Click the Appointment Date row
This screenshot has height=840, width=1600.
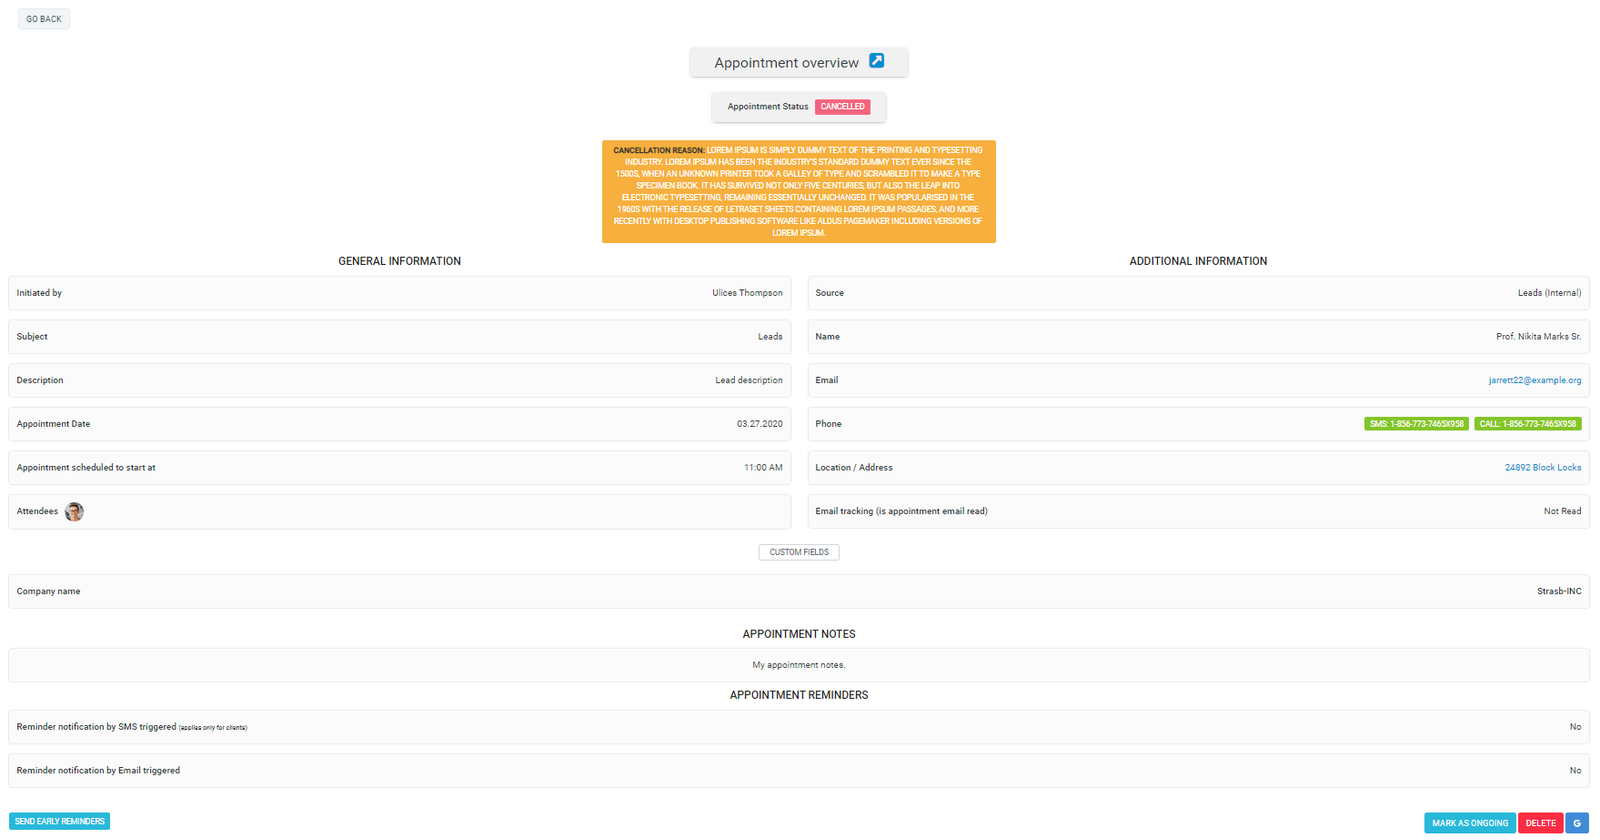(x=399, y=424)
